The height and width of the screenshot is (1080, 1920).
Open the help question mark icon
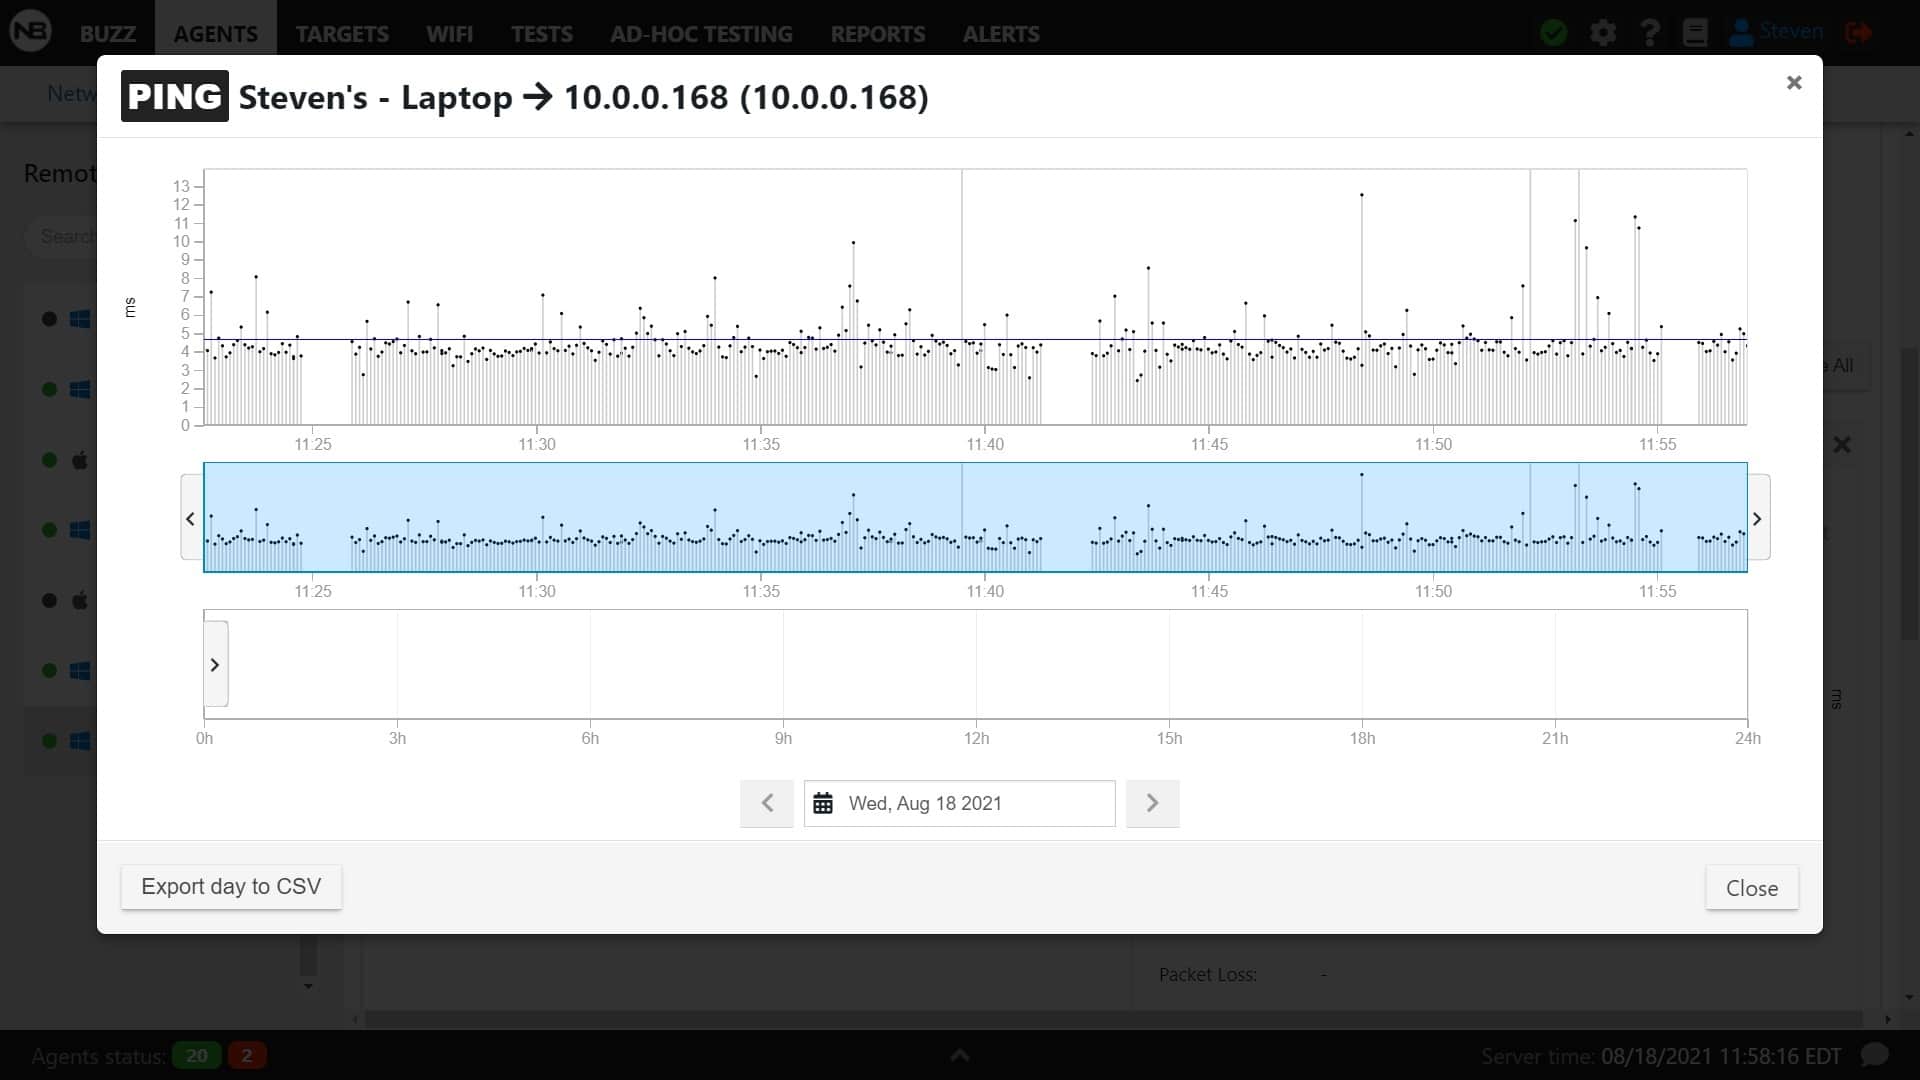pos(1650,32)
